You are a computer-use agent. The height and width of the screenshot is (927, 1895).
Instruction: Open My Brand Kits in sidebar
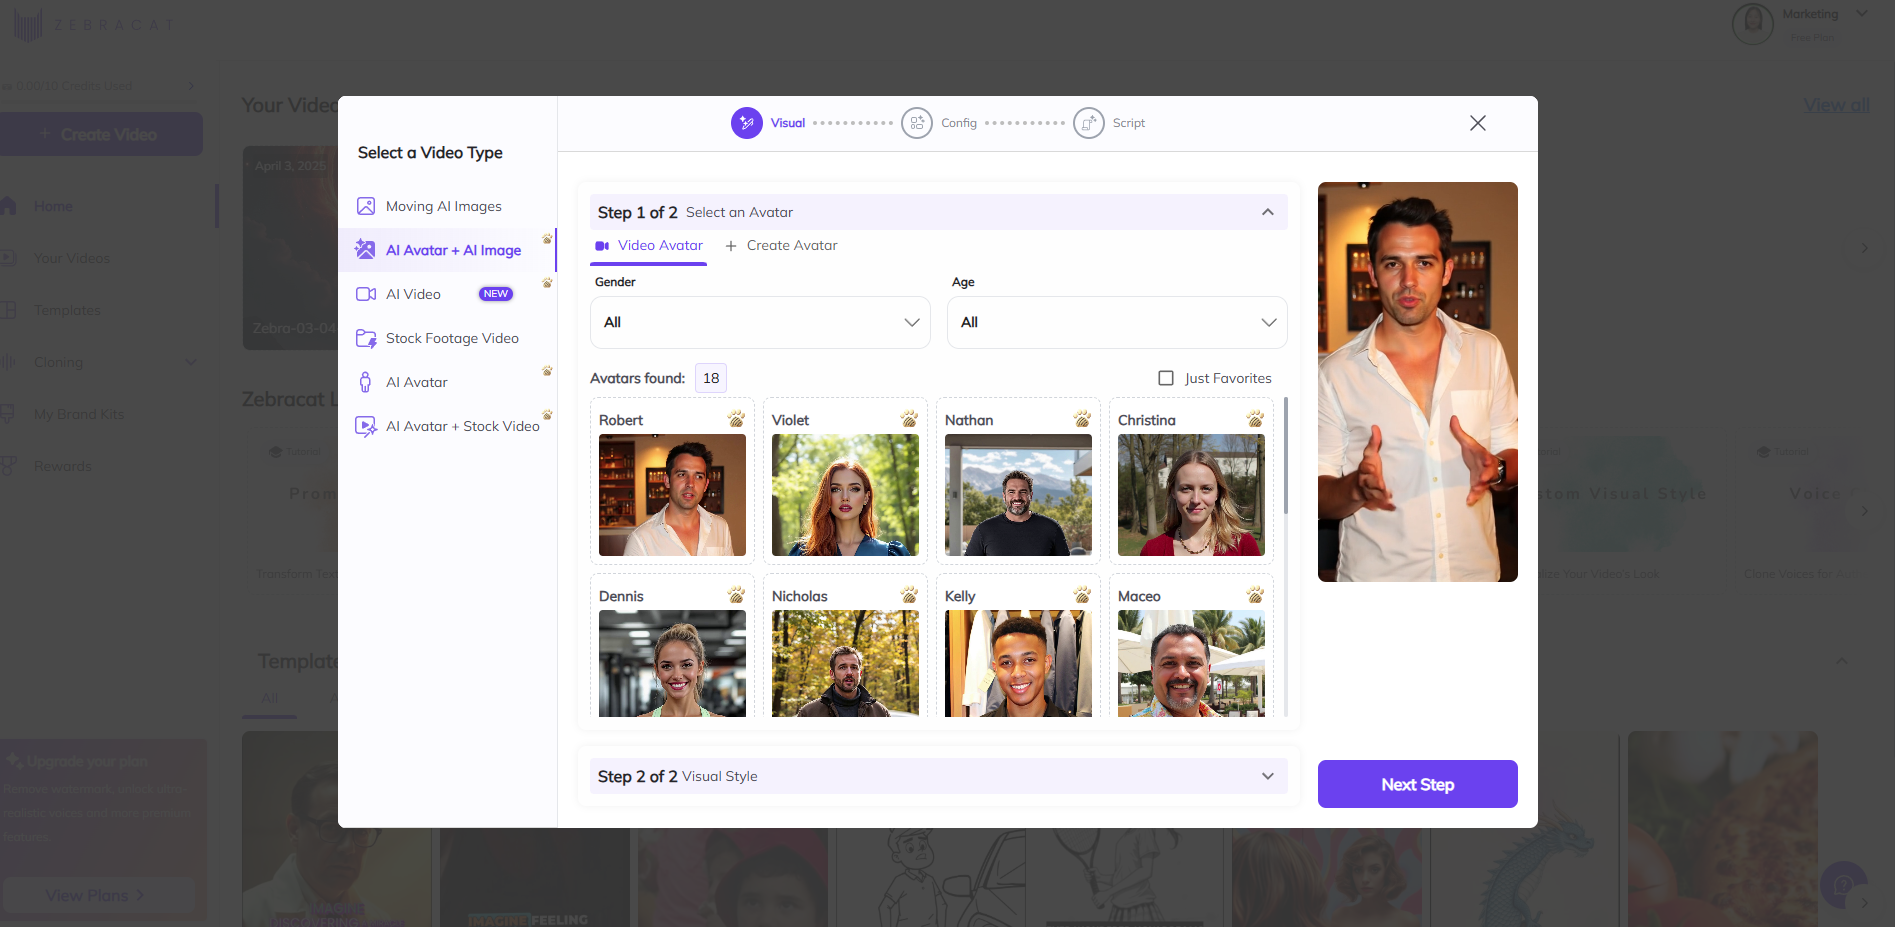(79, 414)
